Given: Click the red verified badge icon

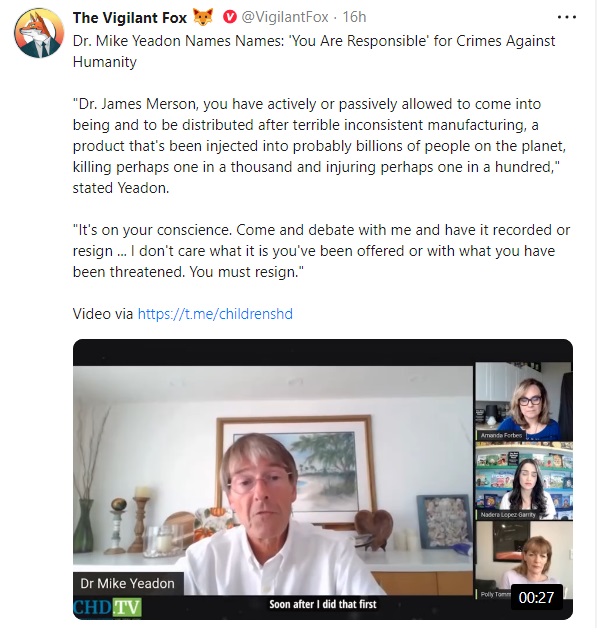Looking at the screenshot, I should 230,17.
